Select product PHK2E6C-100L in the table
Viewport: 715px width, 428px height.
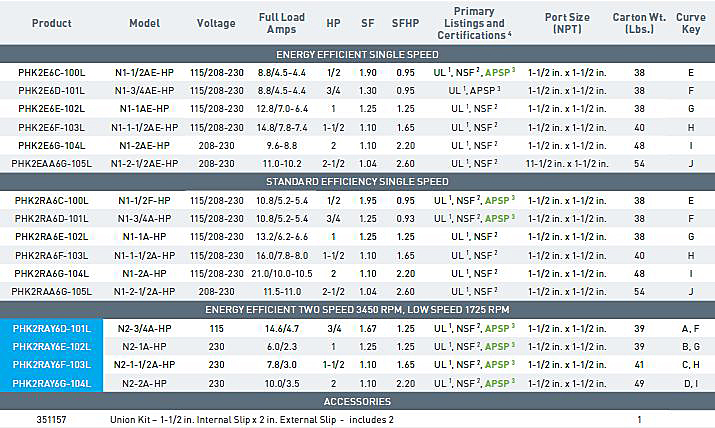pyautogui.click(x=53, y=73)
